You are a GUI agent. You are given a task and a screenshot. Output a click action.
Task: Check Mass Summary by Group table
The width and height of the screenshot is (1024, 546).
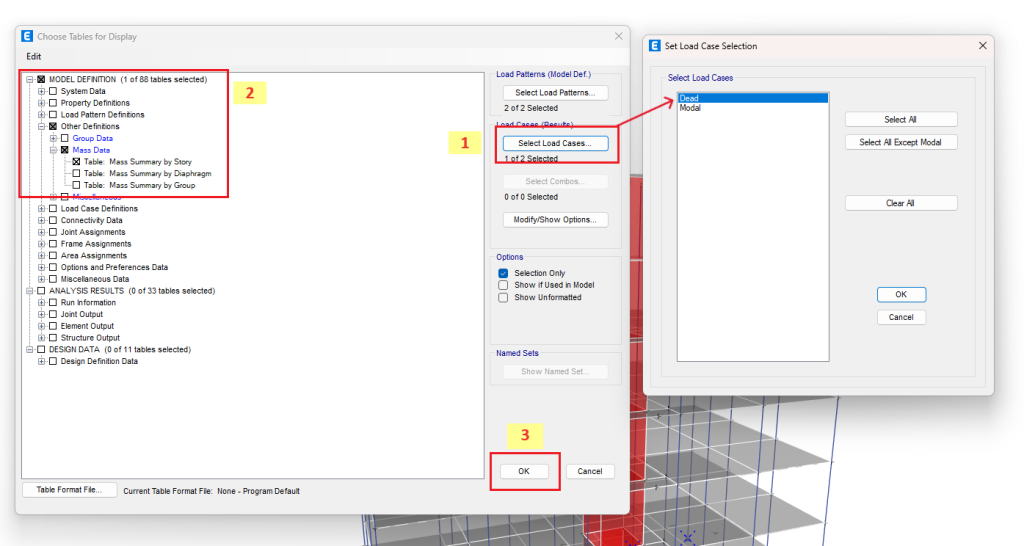tap(76, 185)
